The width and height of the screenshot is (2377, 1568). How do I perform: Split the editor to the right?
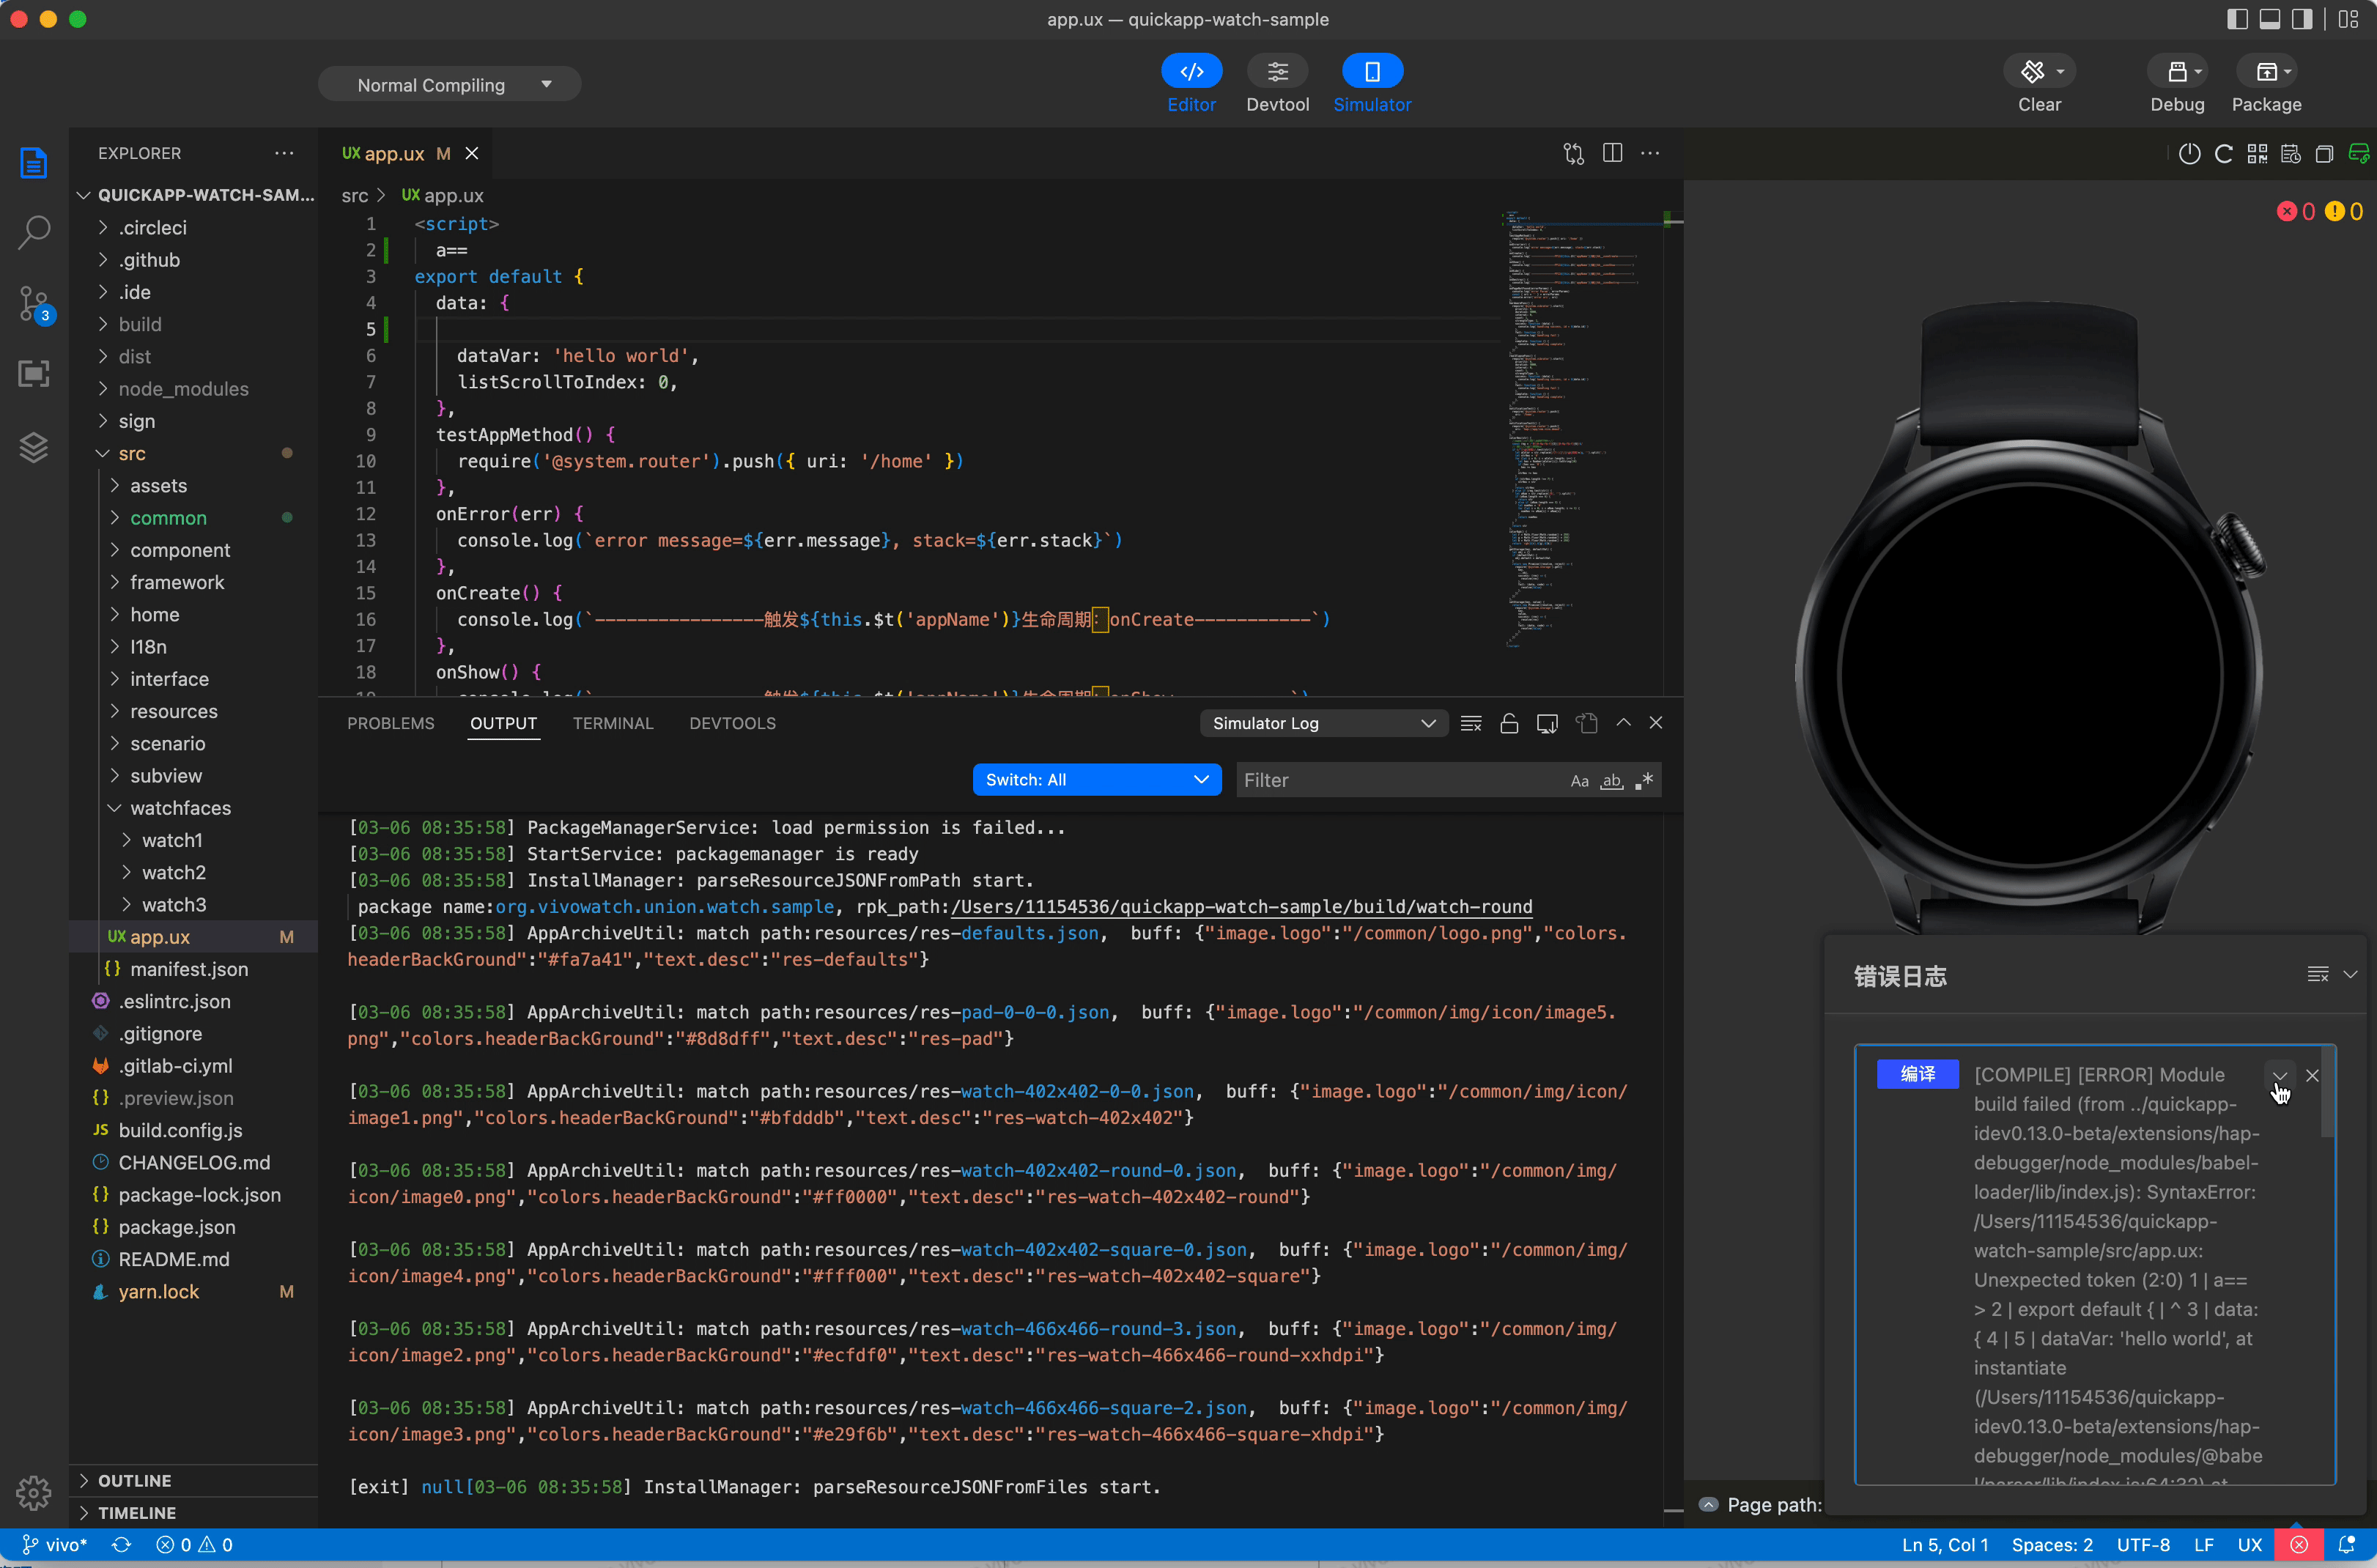1612,153
